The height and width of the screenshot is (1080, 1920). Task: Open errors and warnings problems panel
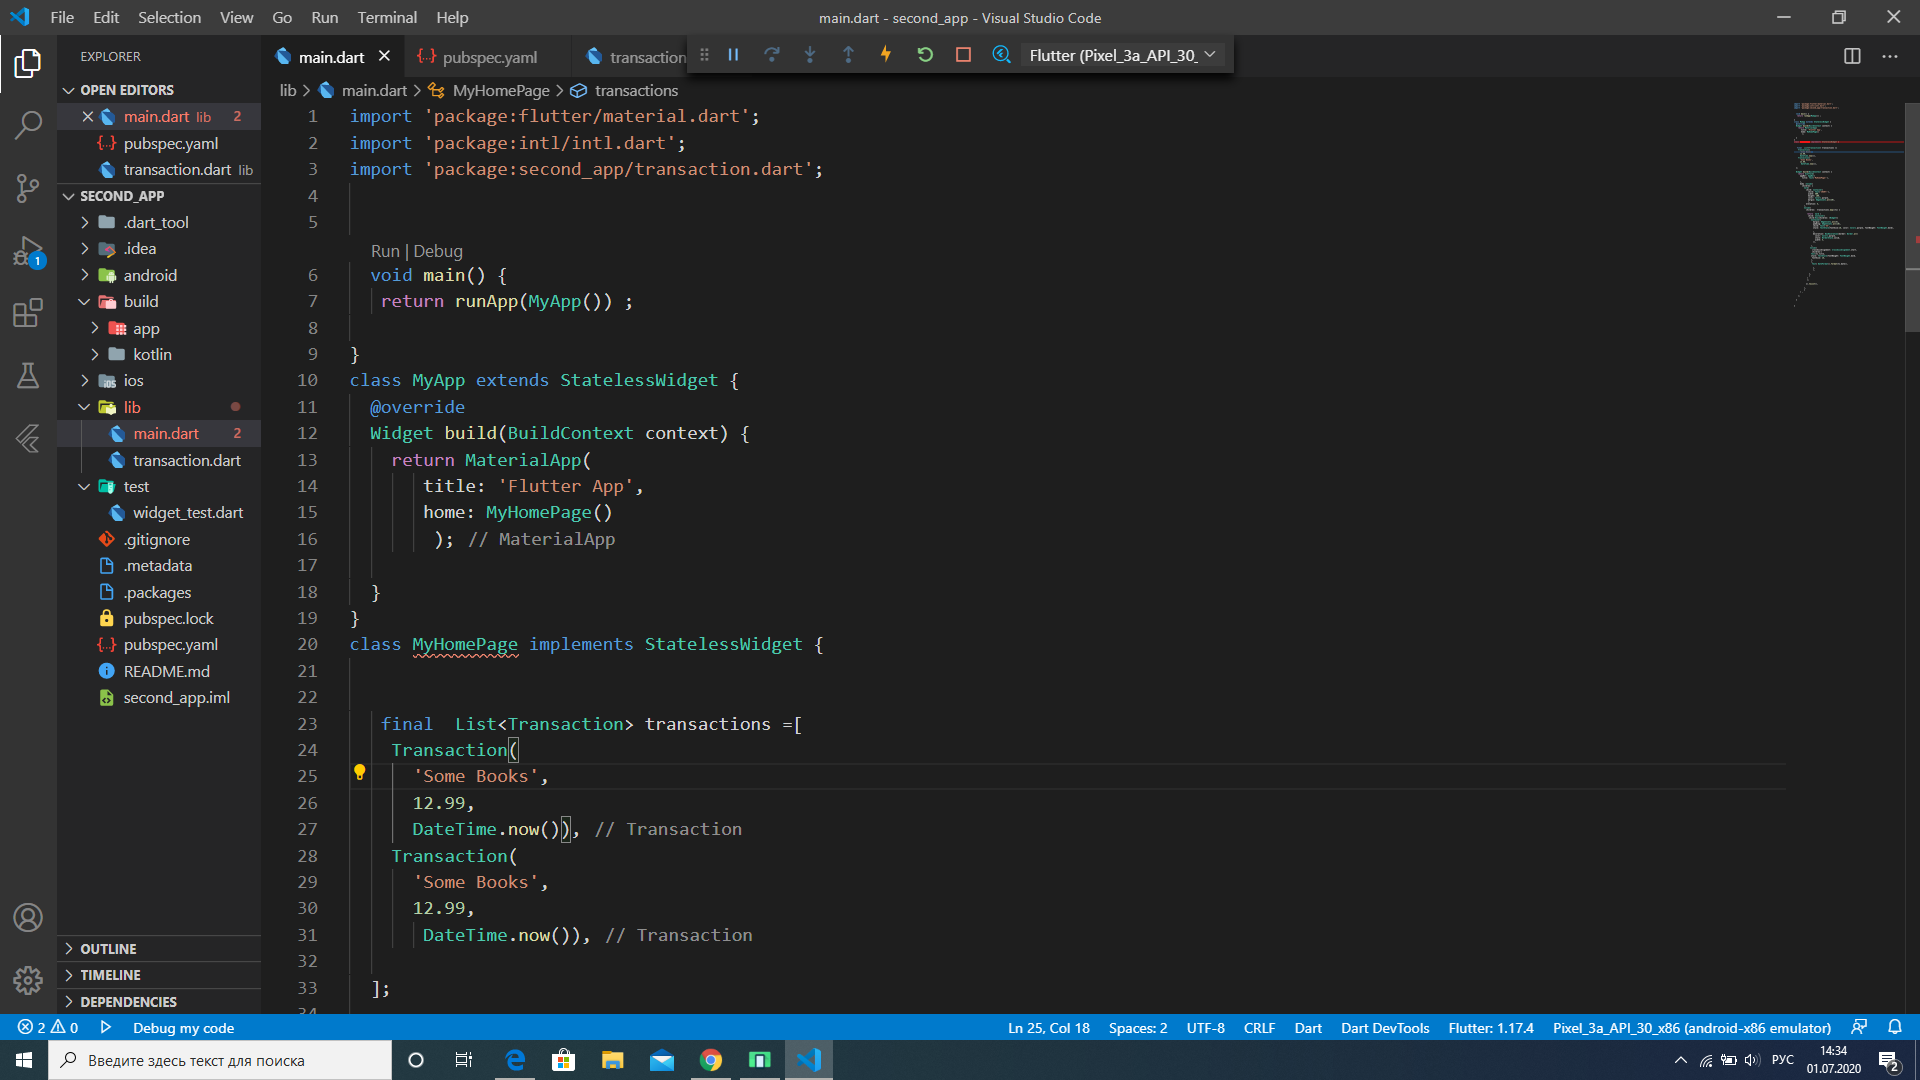click(x=48, y=1027)
